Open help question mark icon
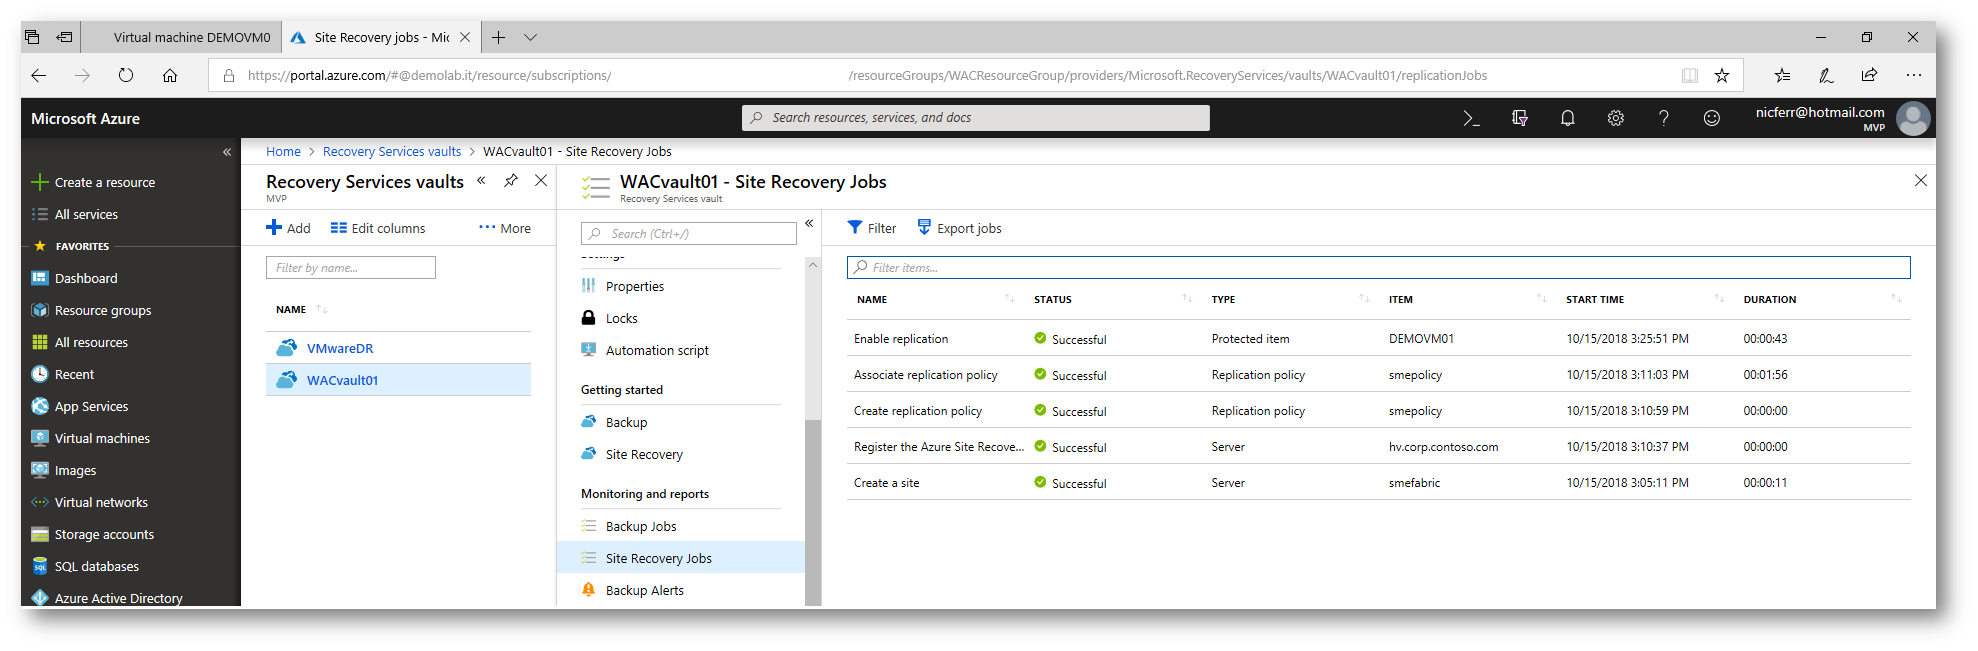Viewport: 1978px width, 651px height. click(x=1664, y=118)
